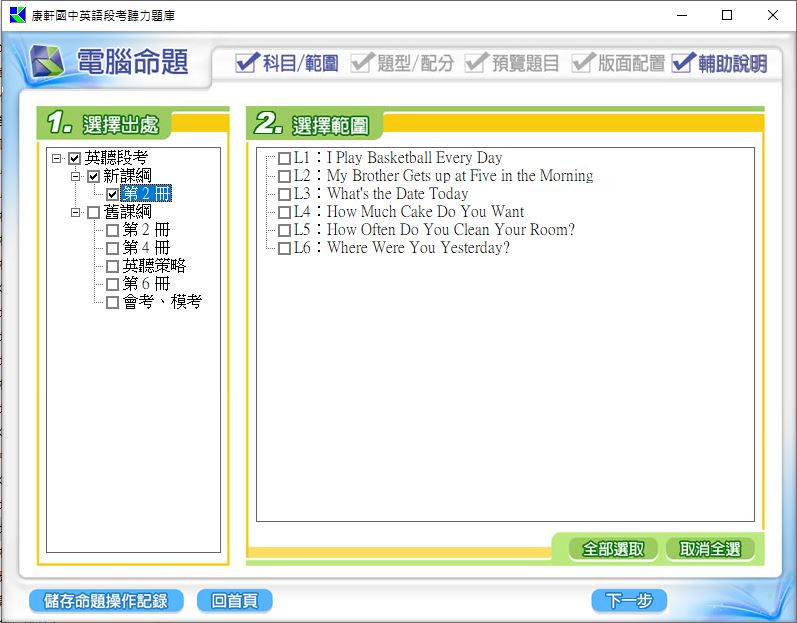Image resolution: width=797 pixels, height=623 pixels.
Task: Check the 英聽策略 checkbox
Action: (113, 266)
